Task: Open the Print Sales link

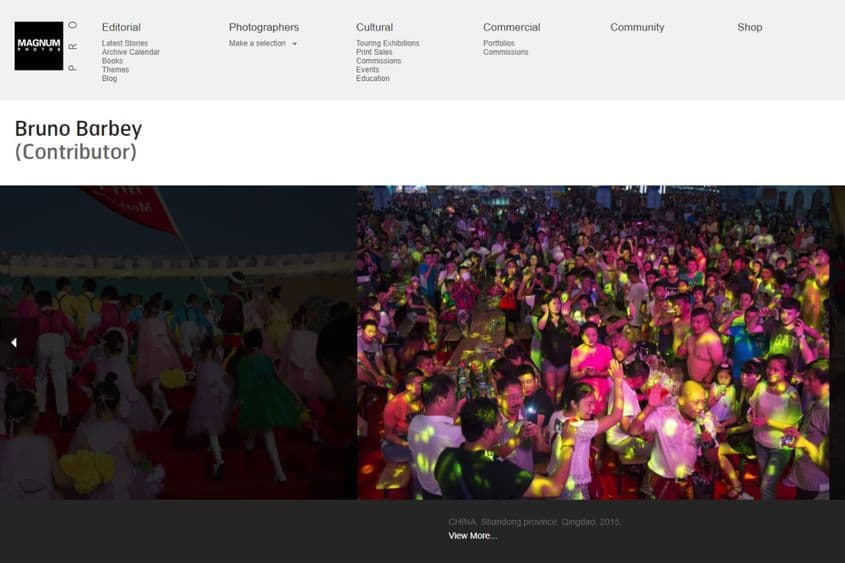Action: pyautogui.click(x=374, y=52)
